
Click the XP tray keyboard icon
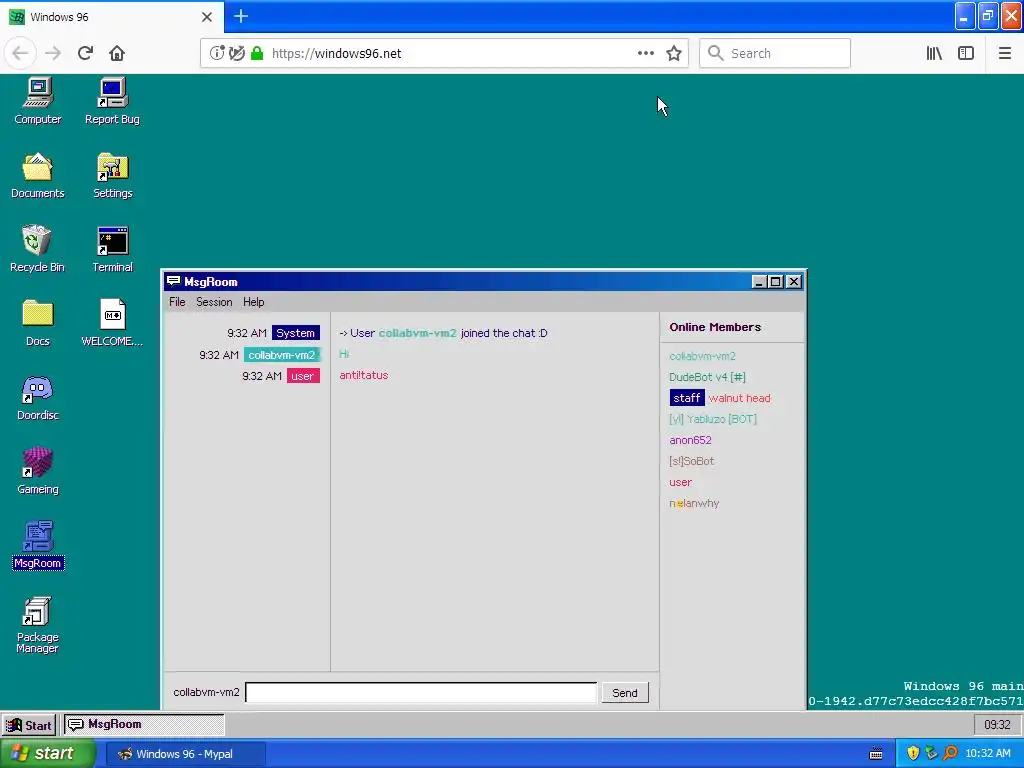876,754
